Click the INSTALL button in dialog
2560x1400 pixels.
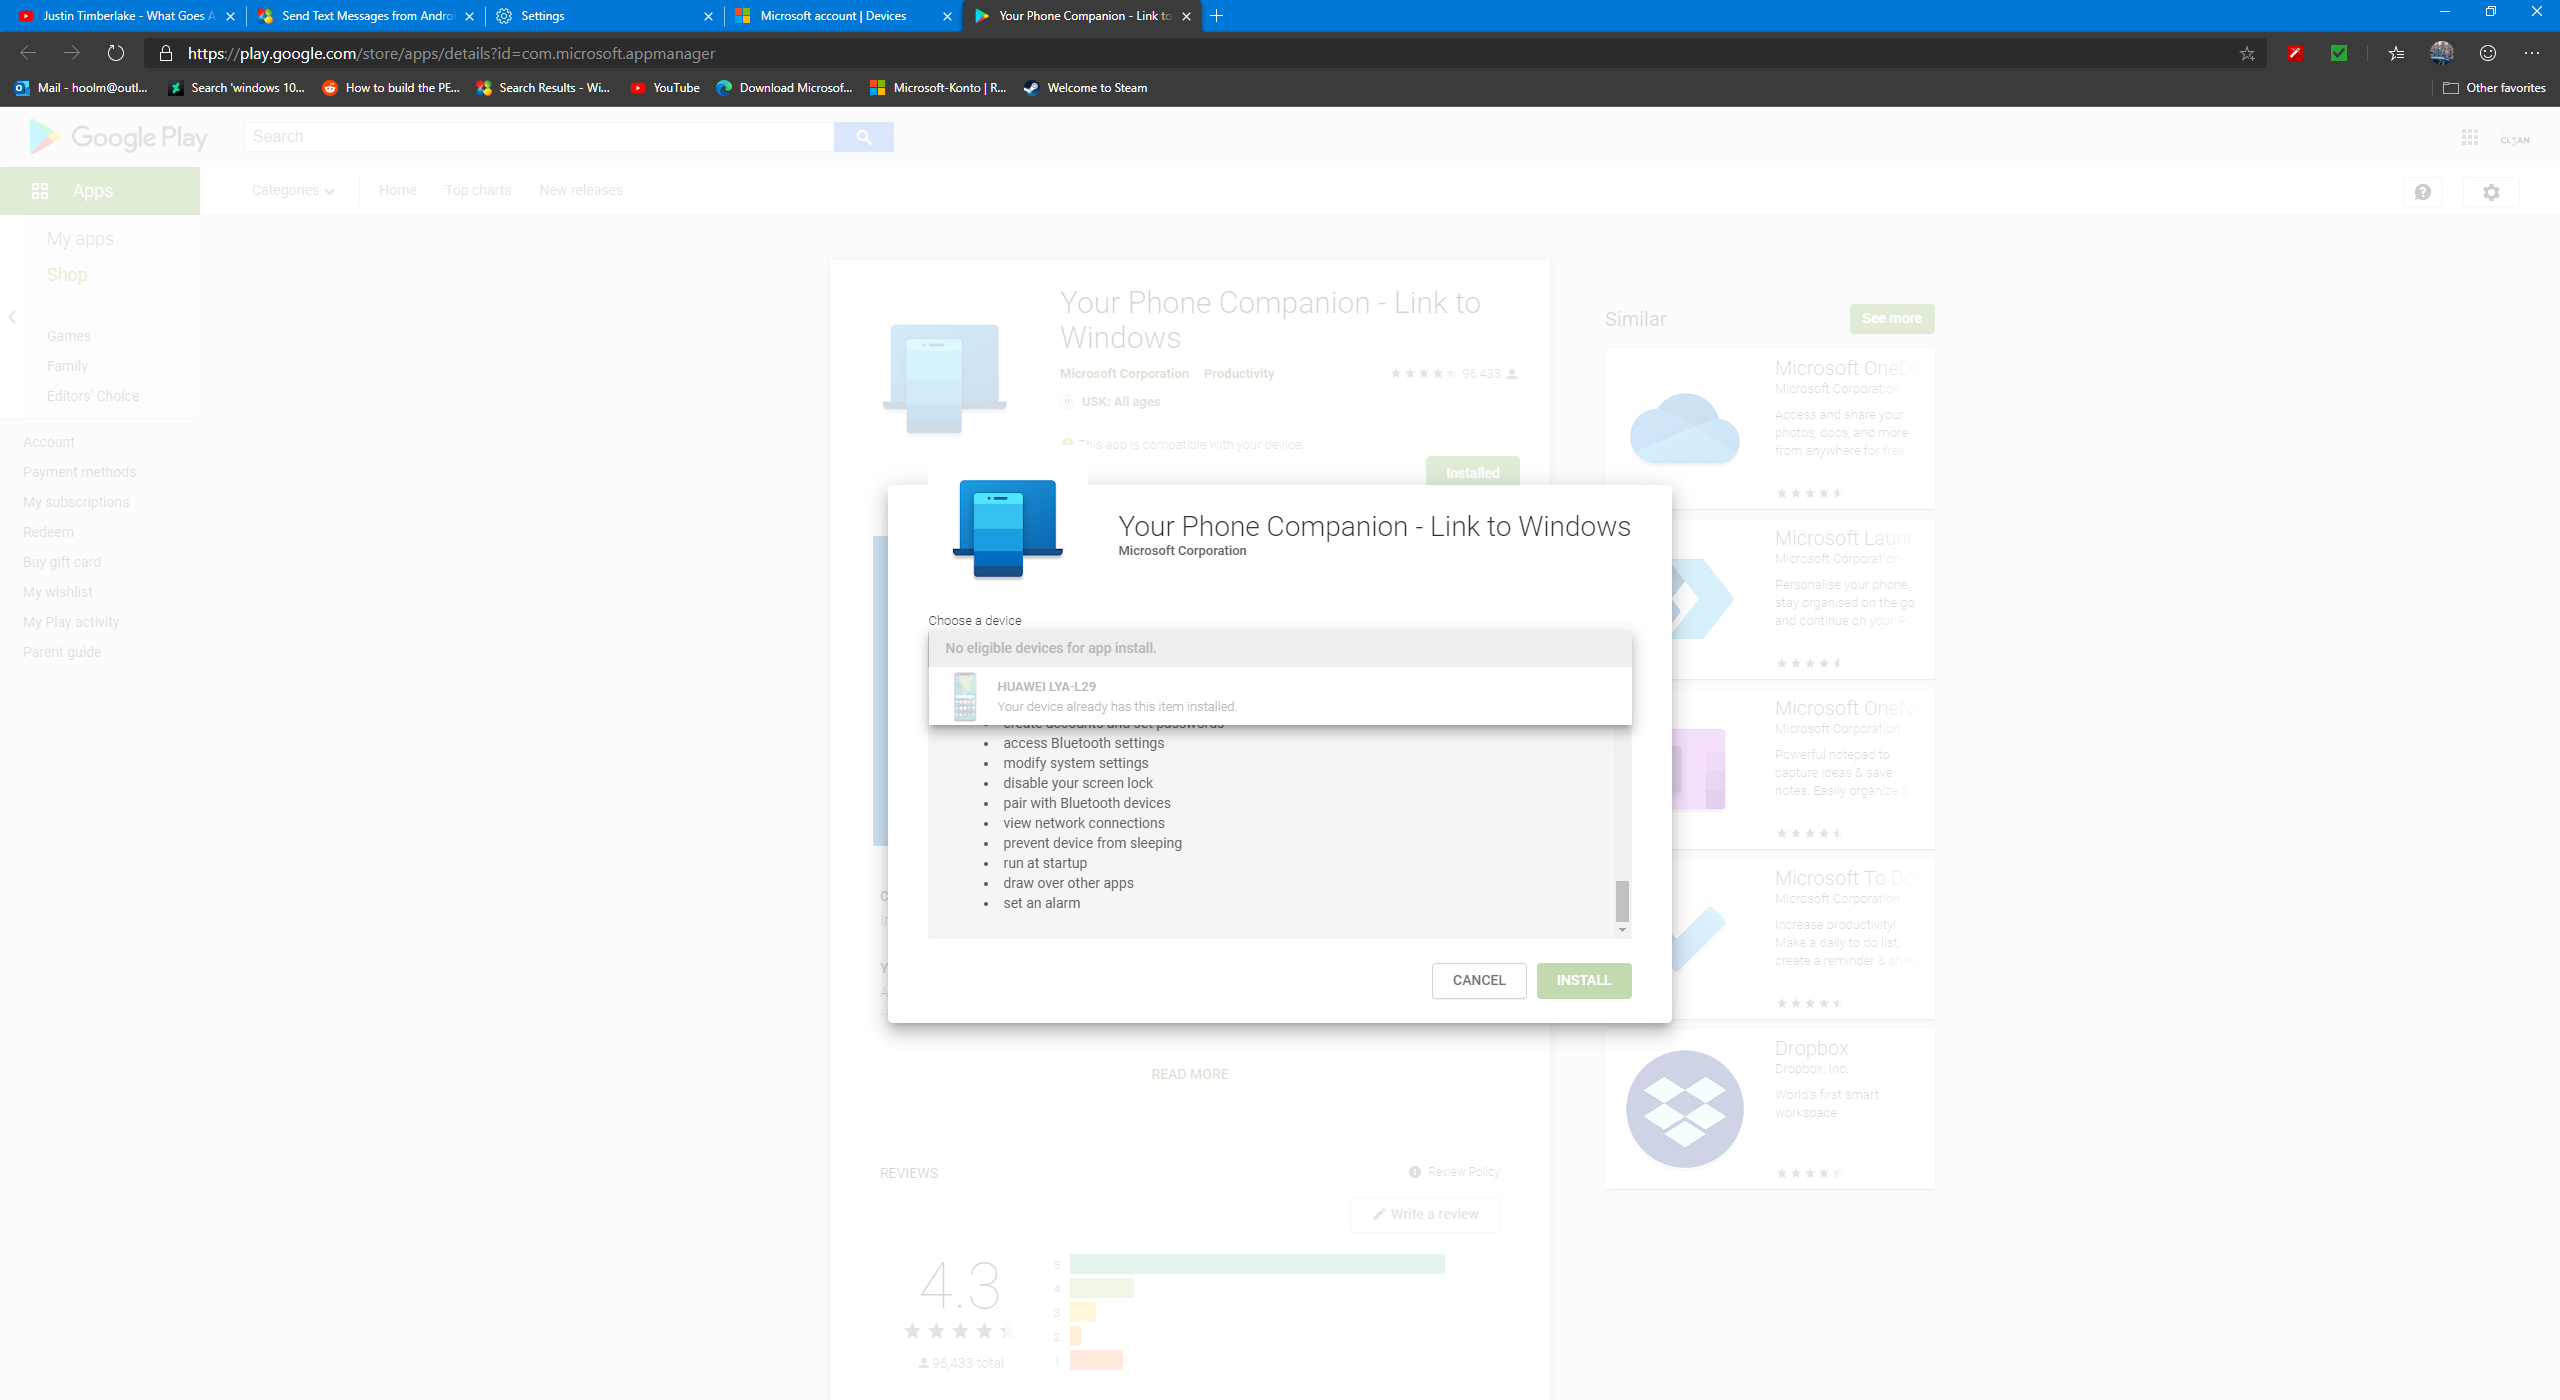coord(1584,981)
